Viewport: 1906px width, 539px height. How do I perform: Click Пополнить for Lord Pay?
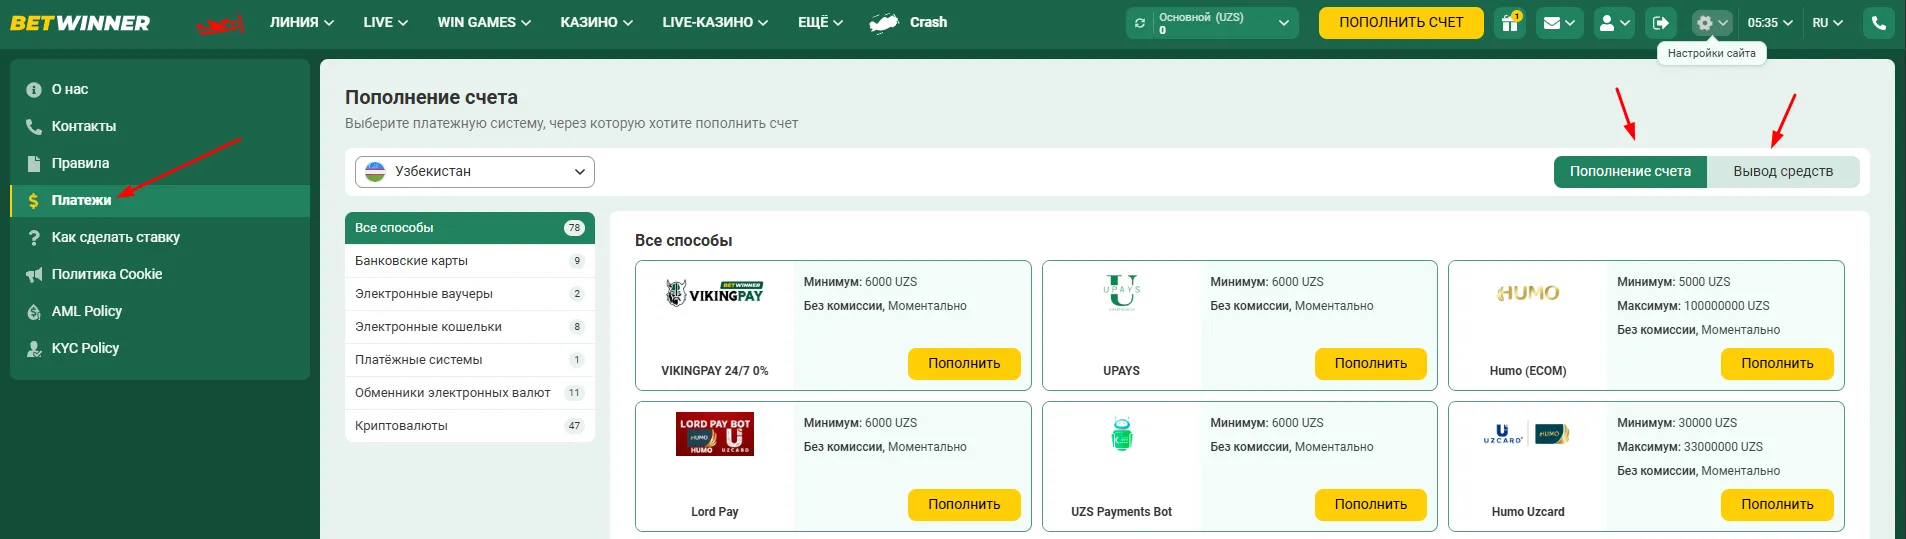964,505
